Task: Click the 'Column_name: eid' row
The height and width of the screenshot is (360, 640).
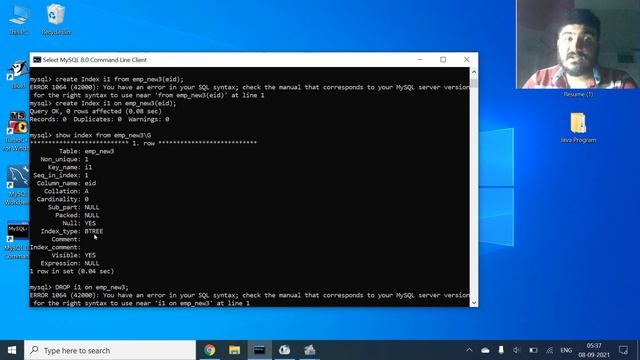Action: 67,183
